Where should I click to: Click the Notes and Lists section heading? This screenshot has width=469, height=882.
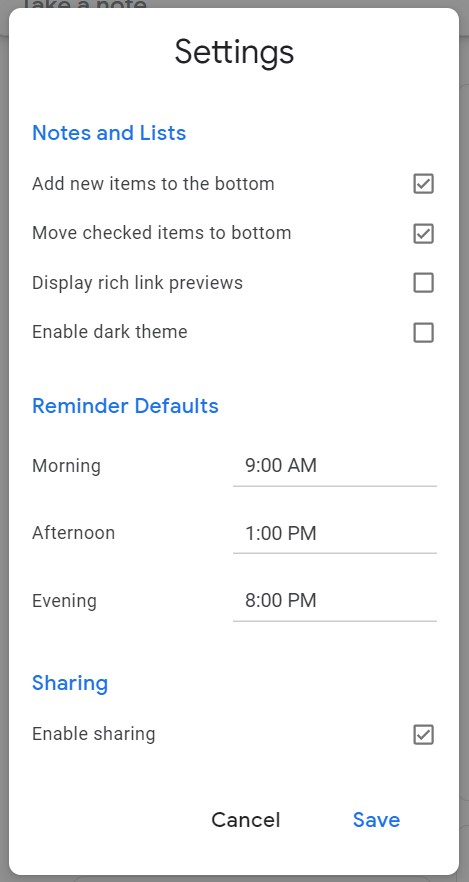109,133
